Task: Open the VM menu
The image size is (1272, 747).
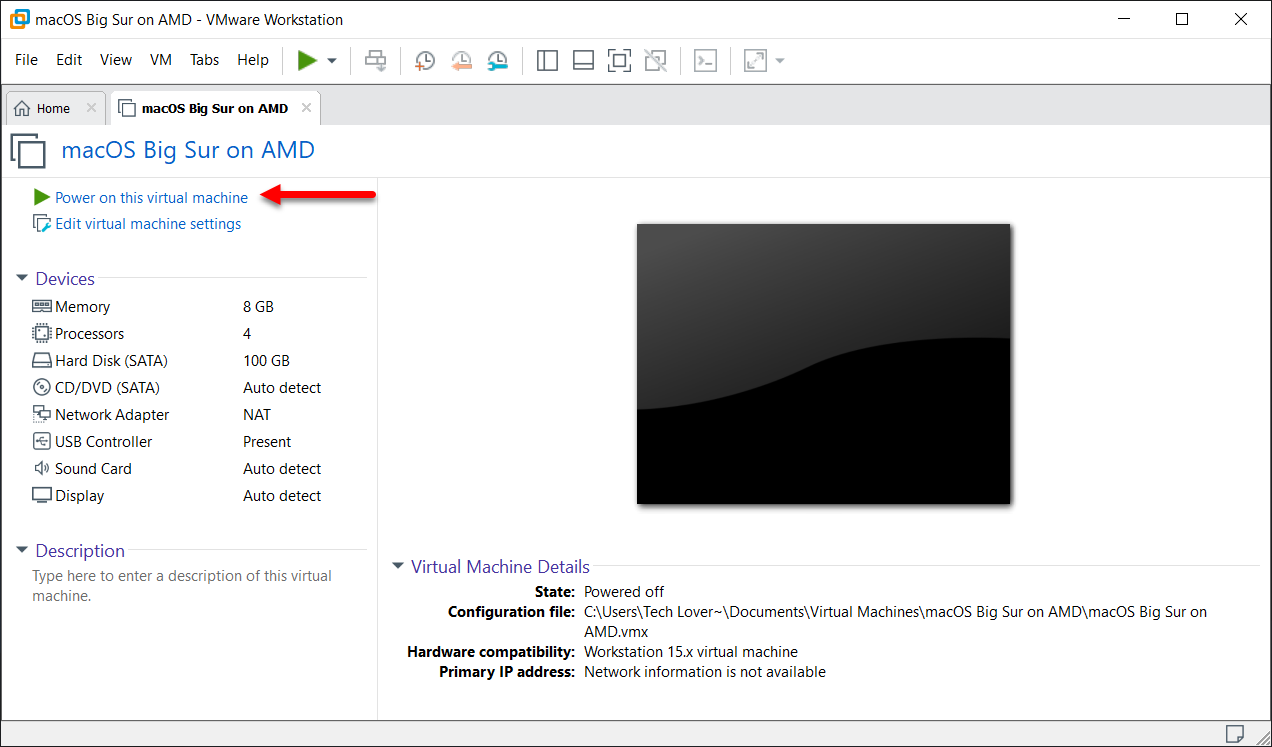Action: click(161, 60)
